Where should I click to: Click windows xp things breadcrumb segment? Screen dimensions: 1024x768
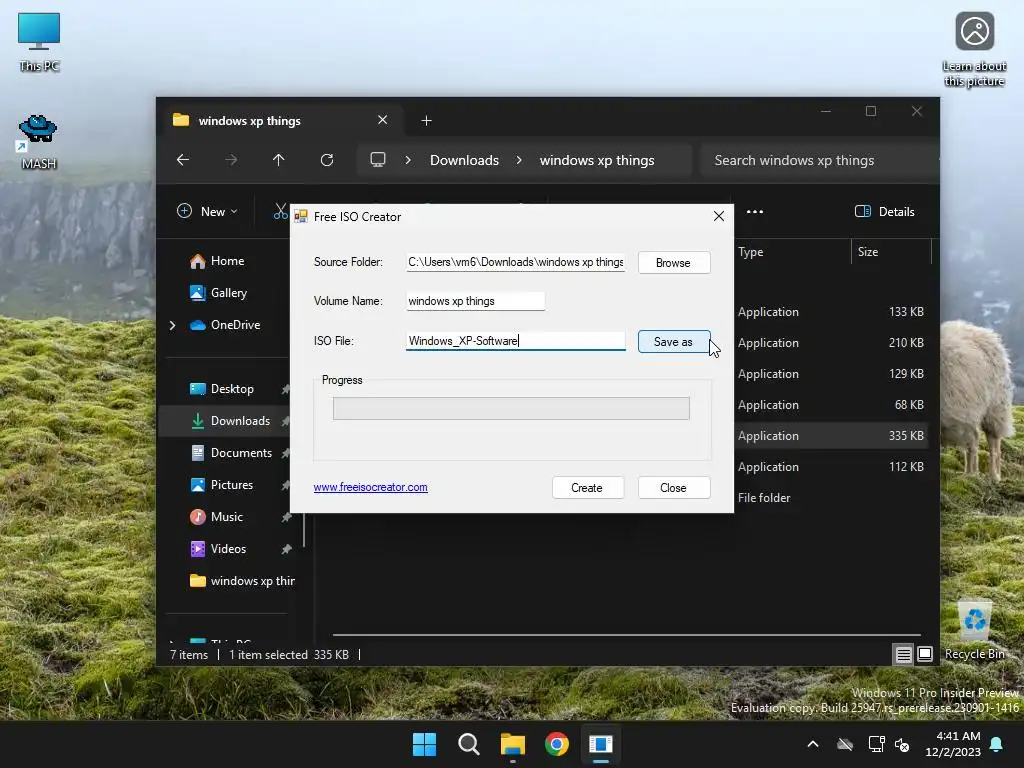[596, 160]
